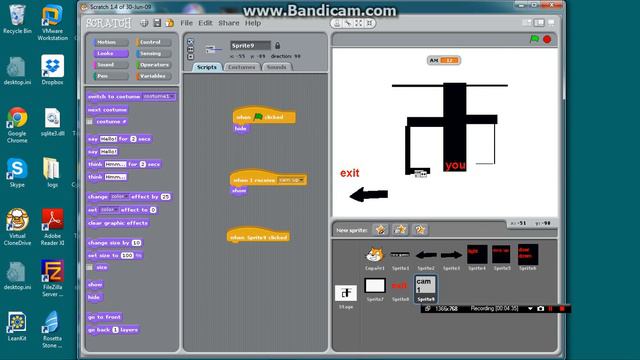Open the File menu
This screenshot has height=360, width=640.
click(x=186, y=23)
